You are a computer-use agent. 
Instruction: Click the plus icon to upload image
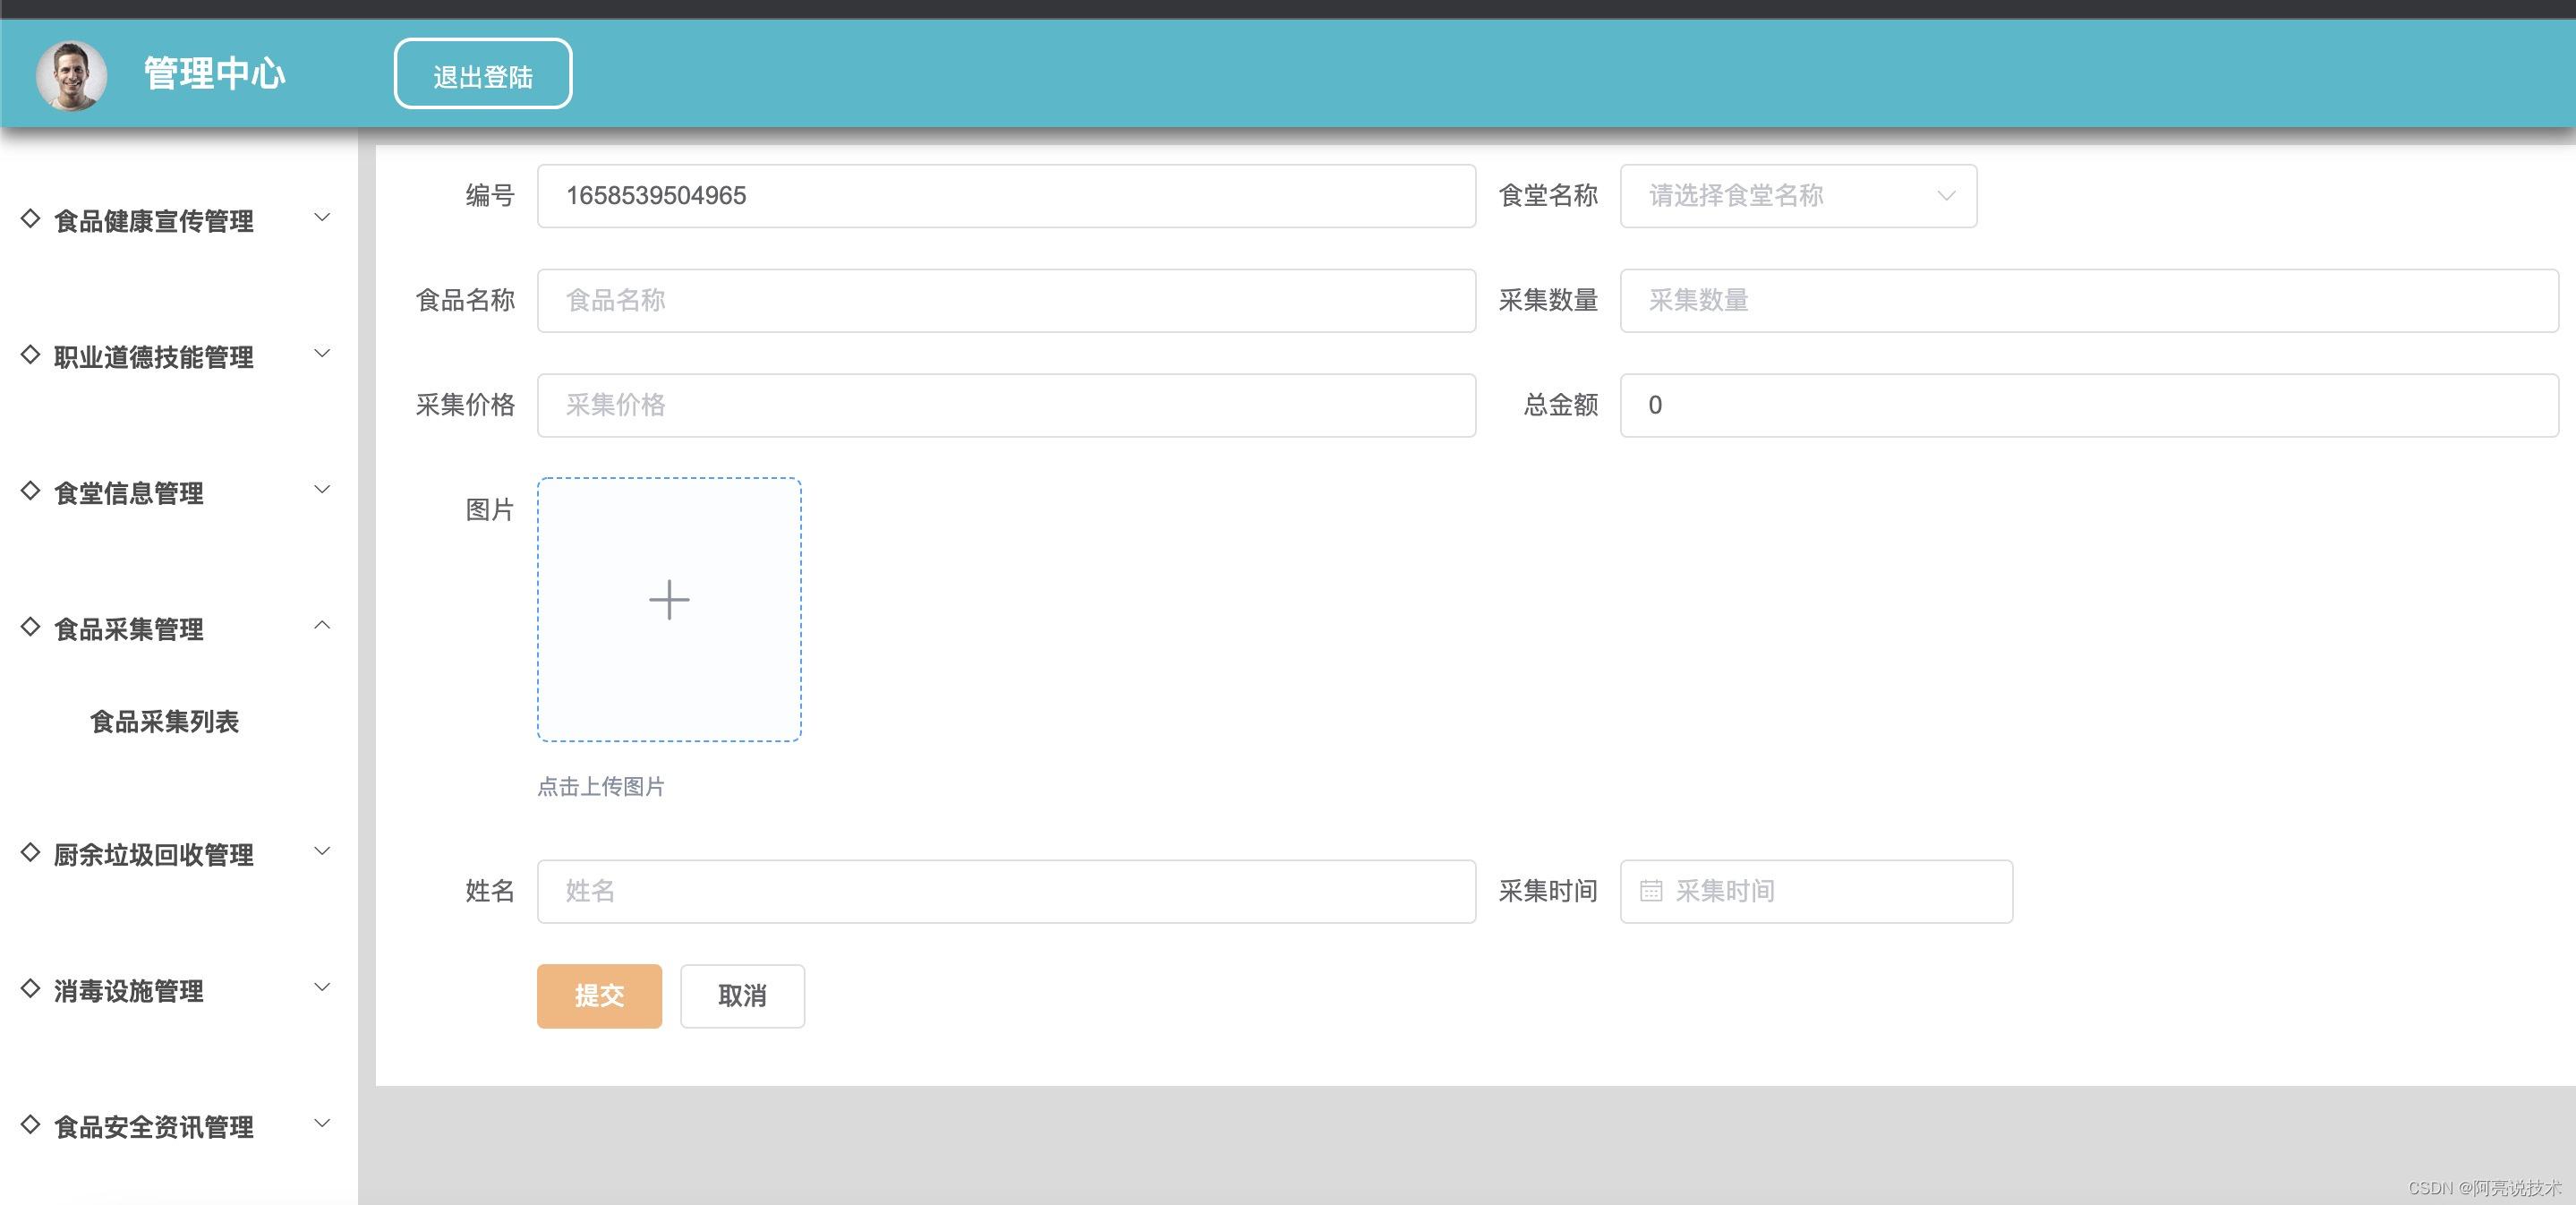coord(669,600)
